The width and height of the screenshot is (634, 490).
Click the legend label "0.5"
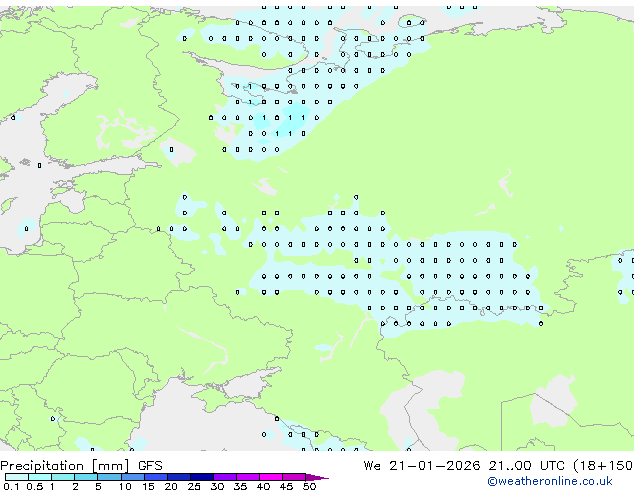[35, 486]
